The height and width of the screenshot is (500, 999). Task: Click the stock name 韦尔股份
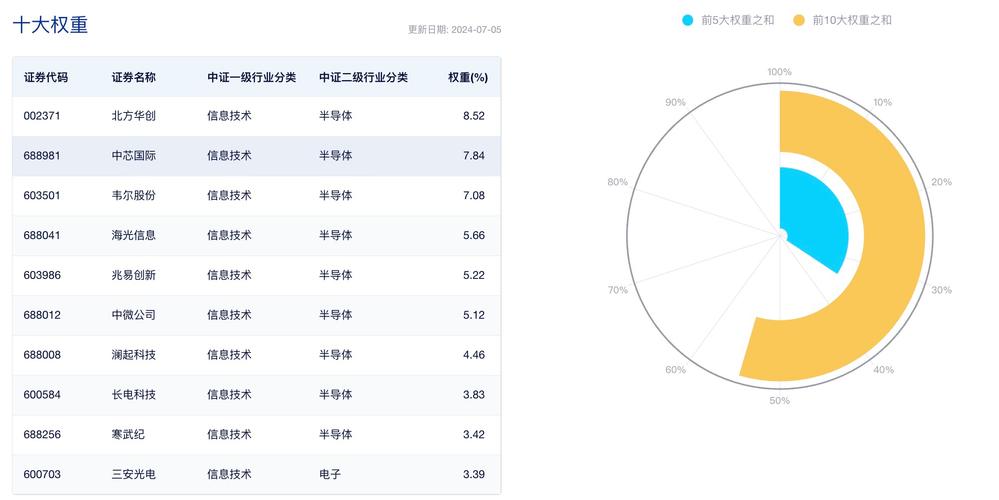[134, 196]
